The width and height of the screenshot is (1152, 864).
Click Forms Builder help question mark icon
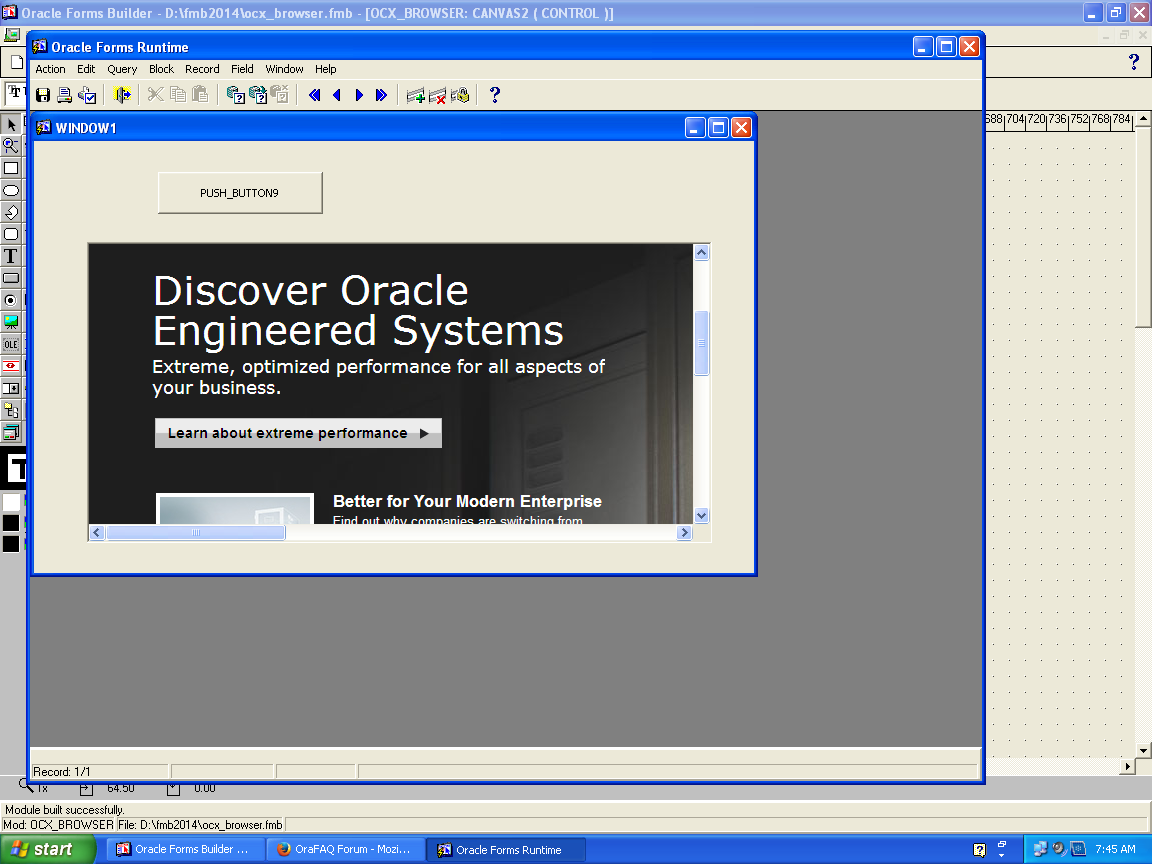(1134, 62)
